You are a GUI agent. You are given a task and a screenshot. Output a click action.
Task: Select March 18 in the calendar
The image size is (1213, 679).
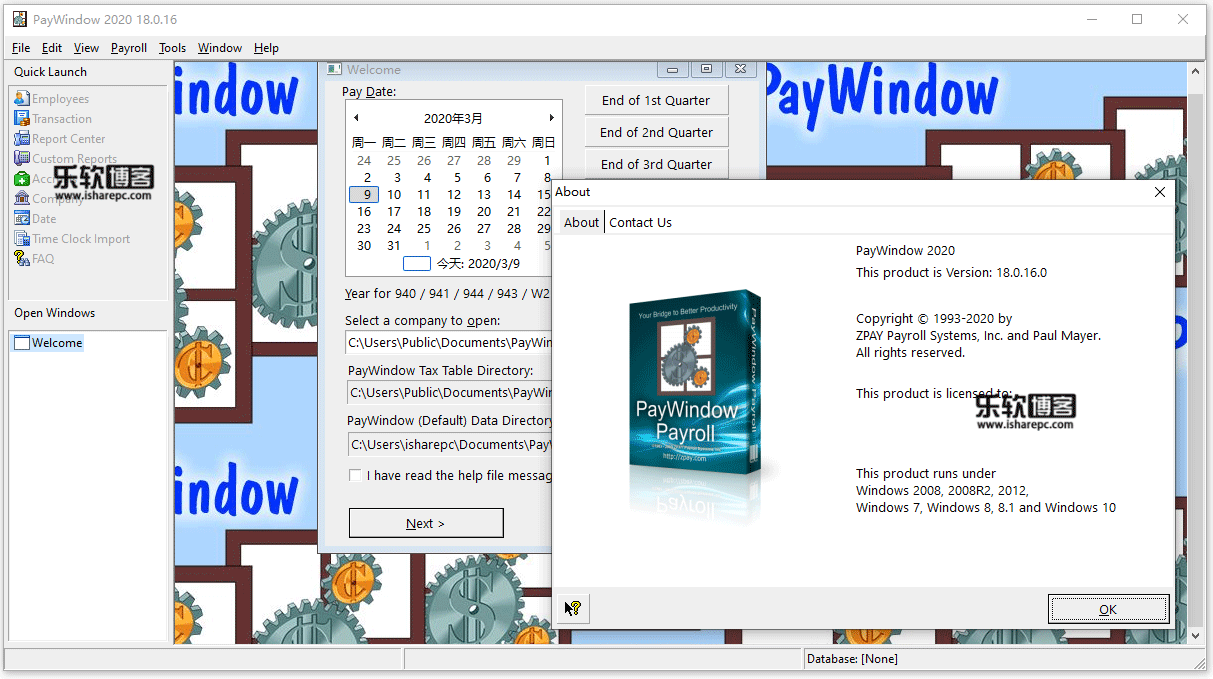[424, 212]
